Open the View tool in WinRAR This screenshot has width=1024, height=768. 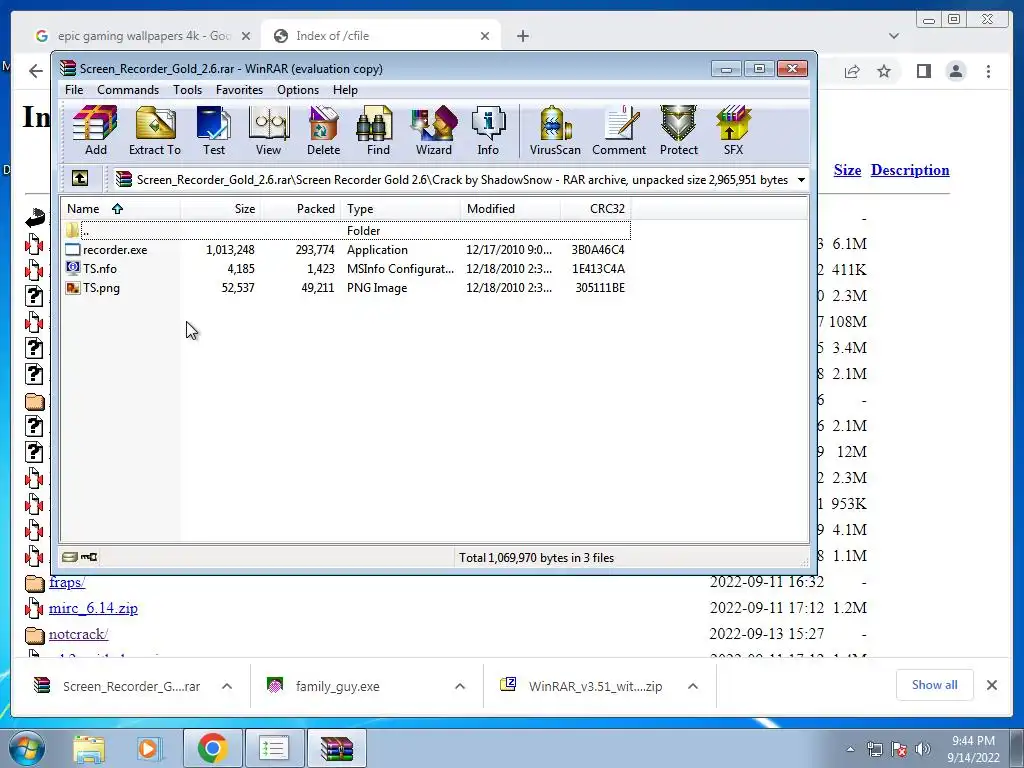(x=268, y=131)
